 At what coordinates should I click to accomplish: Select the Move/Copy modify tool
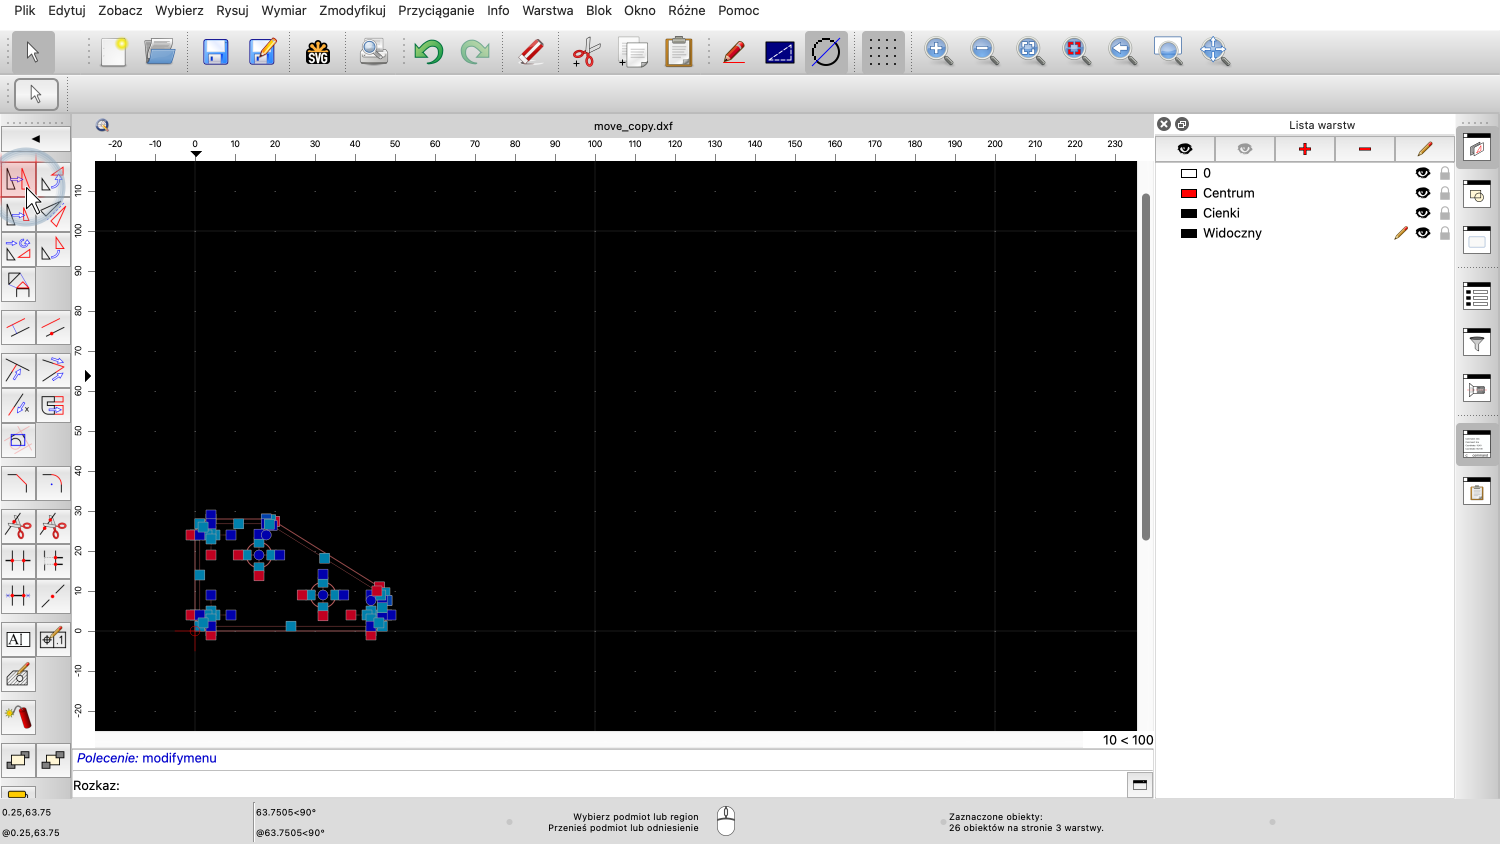(18, 180)
